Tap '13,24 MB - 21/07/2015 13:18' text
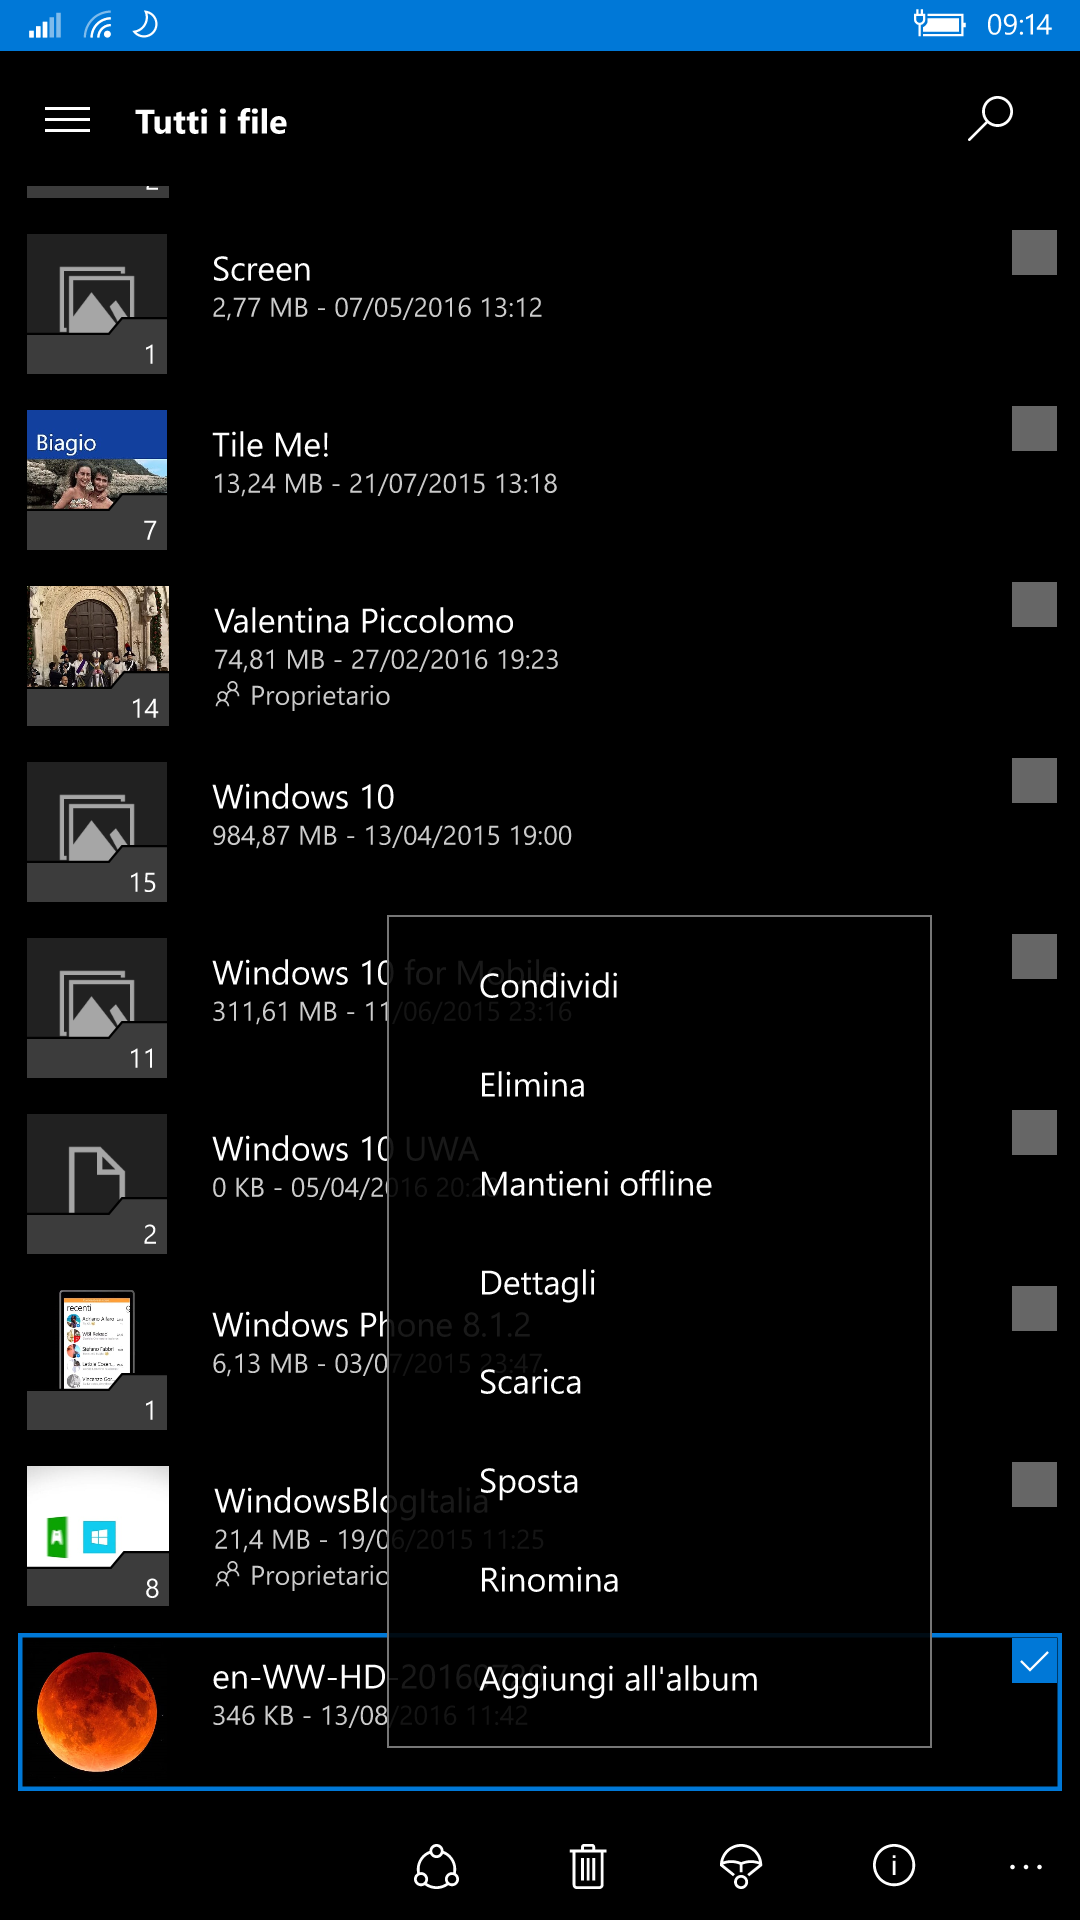1080x1920 pixels. pos(385,483)
